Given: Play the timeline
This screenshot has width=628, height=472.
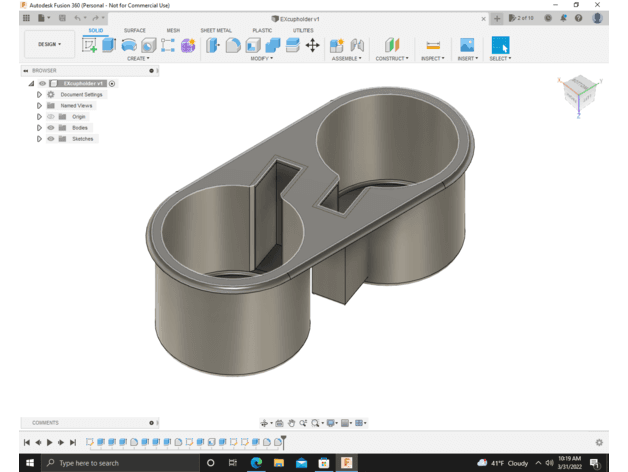Looking at the screenshot, I should pos(50,442).
